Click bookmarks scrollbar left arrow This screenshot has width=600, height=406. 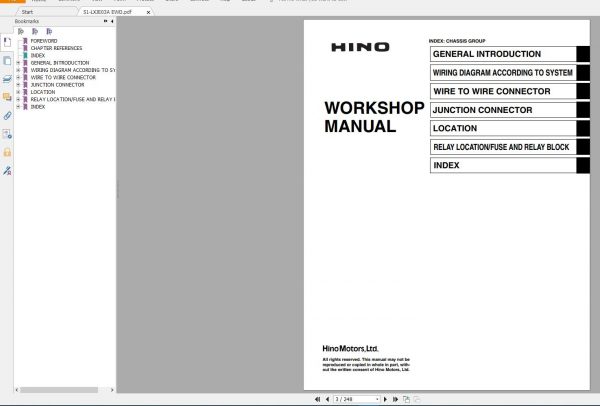click(x=17, y=390)
